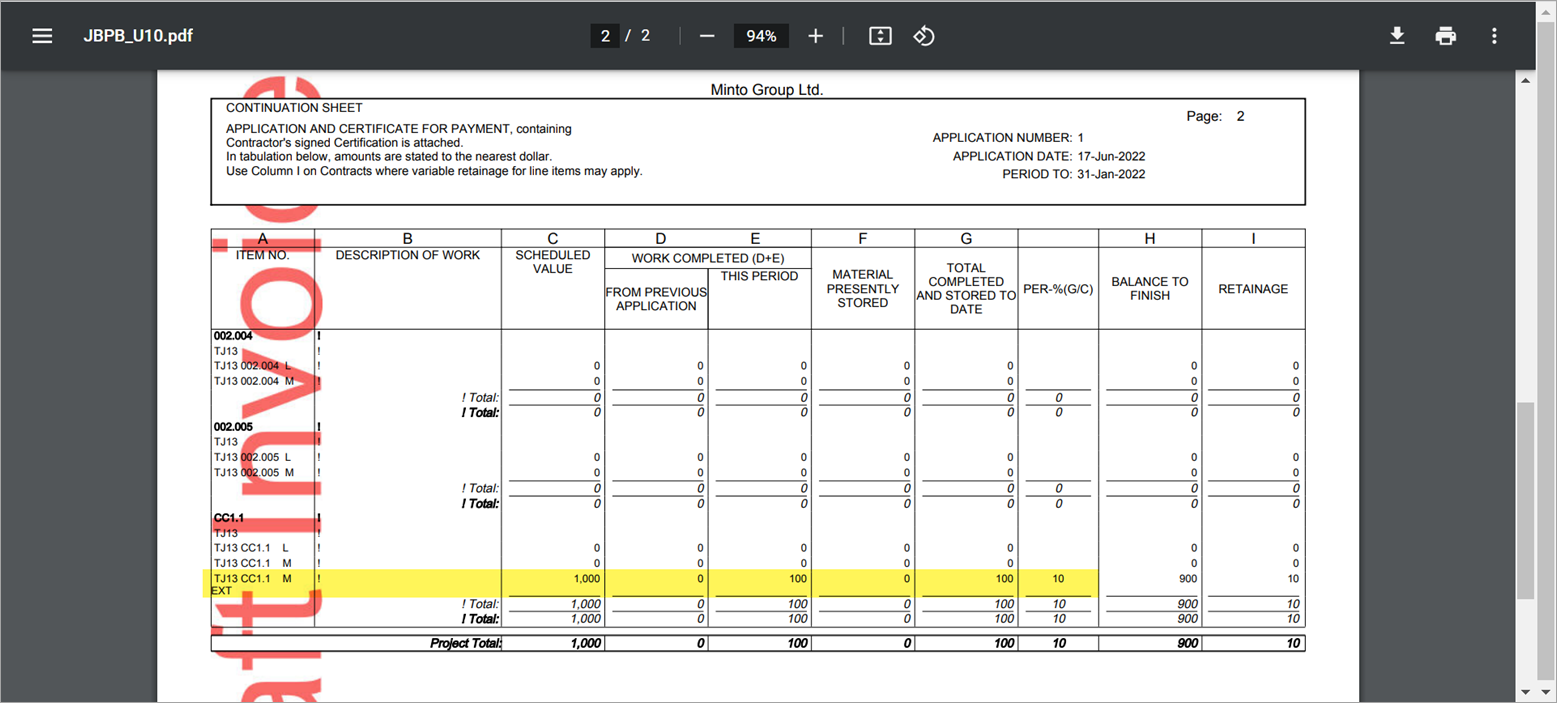Click the 002.005 item number heading
The height and width of the screenshot is (703, 1557).
pyautogui.click(x=232, y=426)
